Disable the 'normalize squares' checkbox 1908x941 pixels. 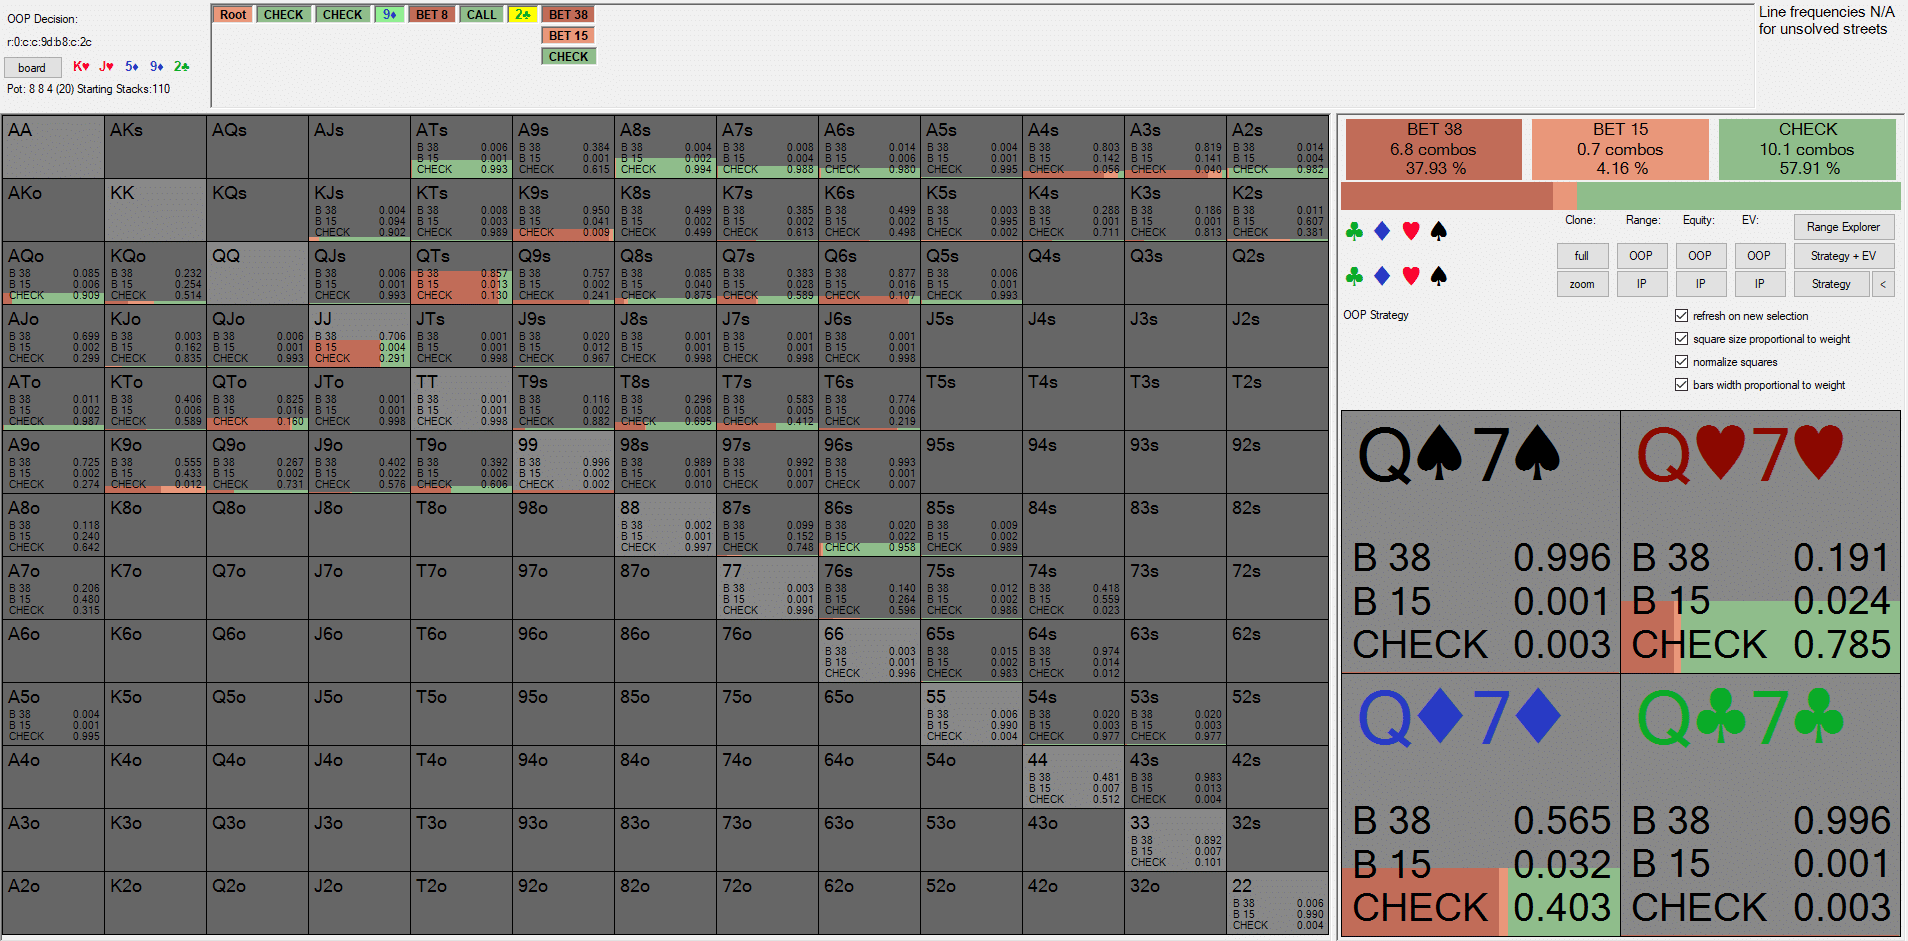1681,362
